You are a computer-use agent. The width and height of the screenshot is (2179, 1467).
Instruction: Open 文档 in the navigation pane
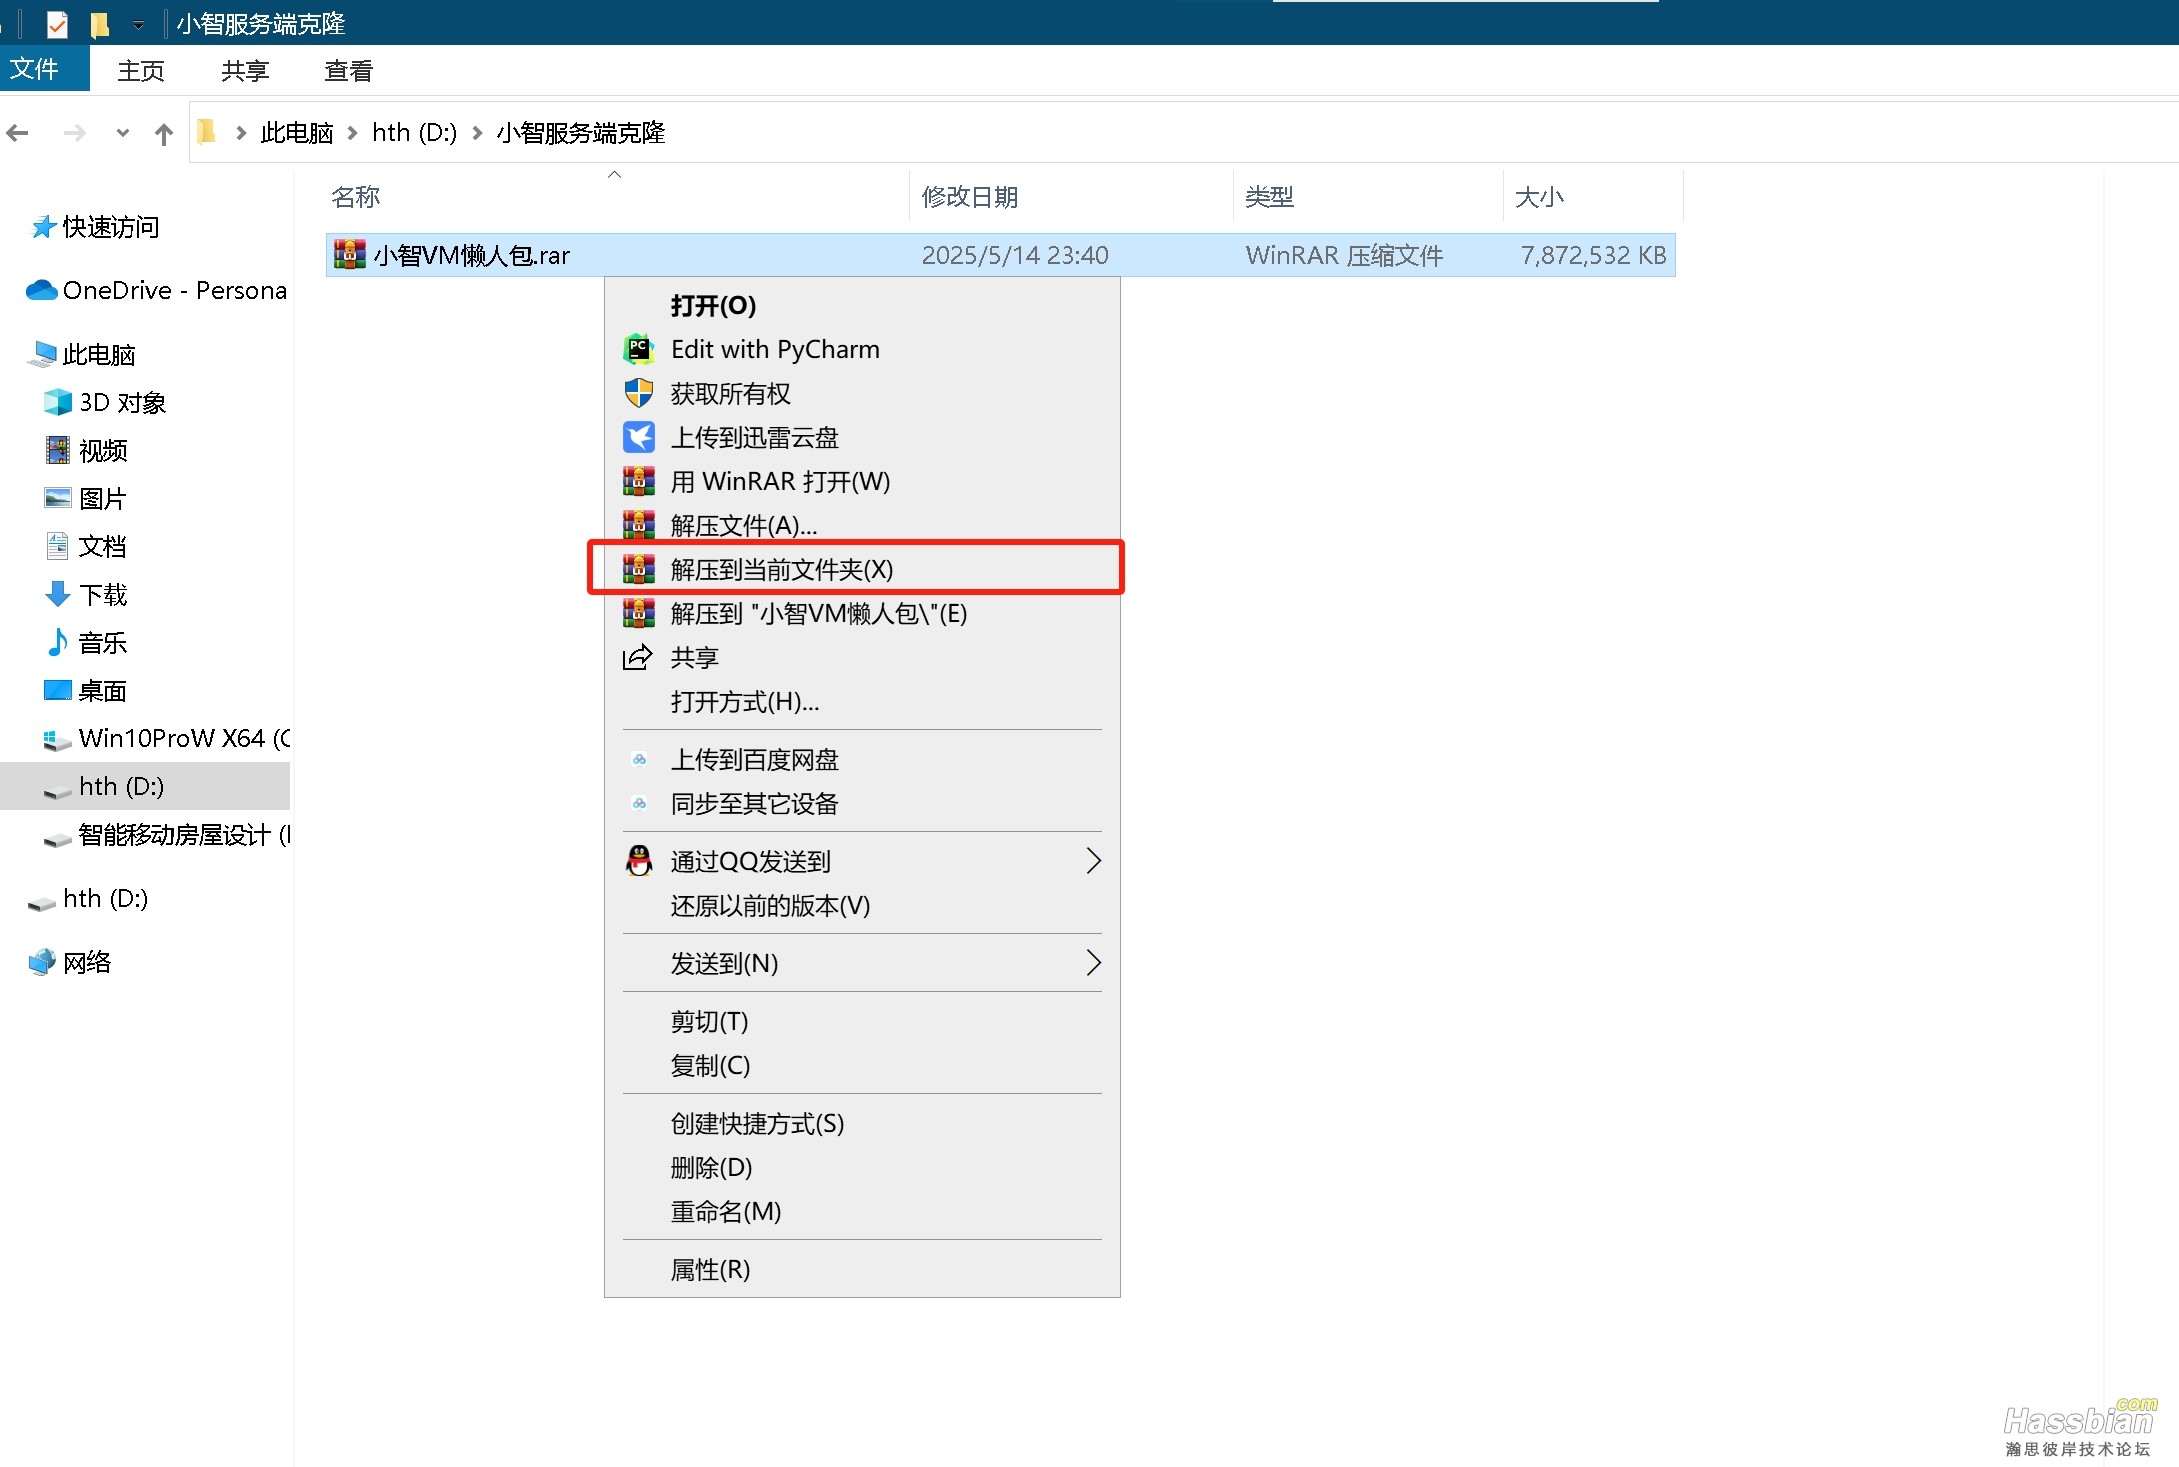click(x=102, y=546)
